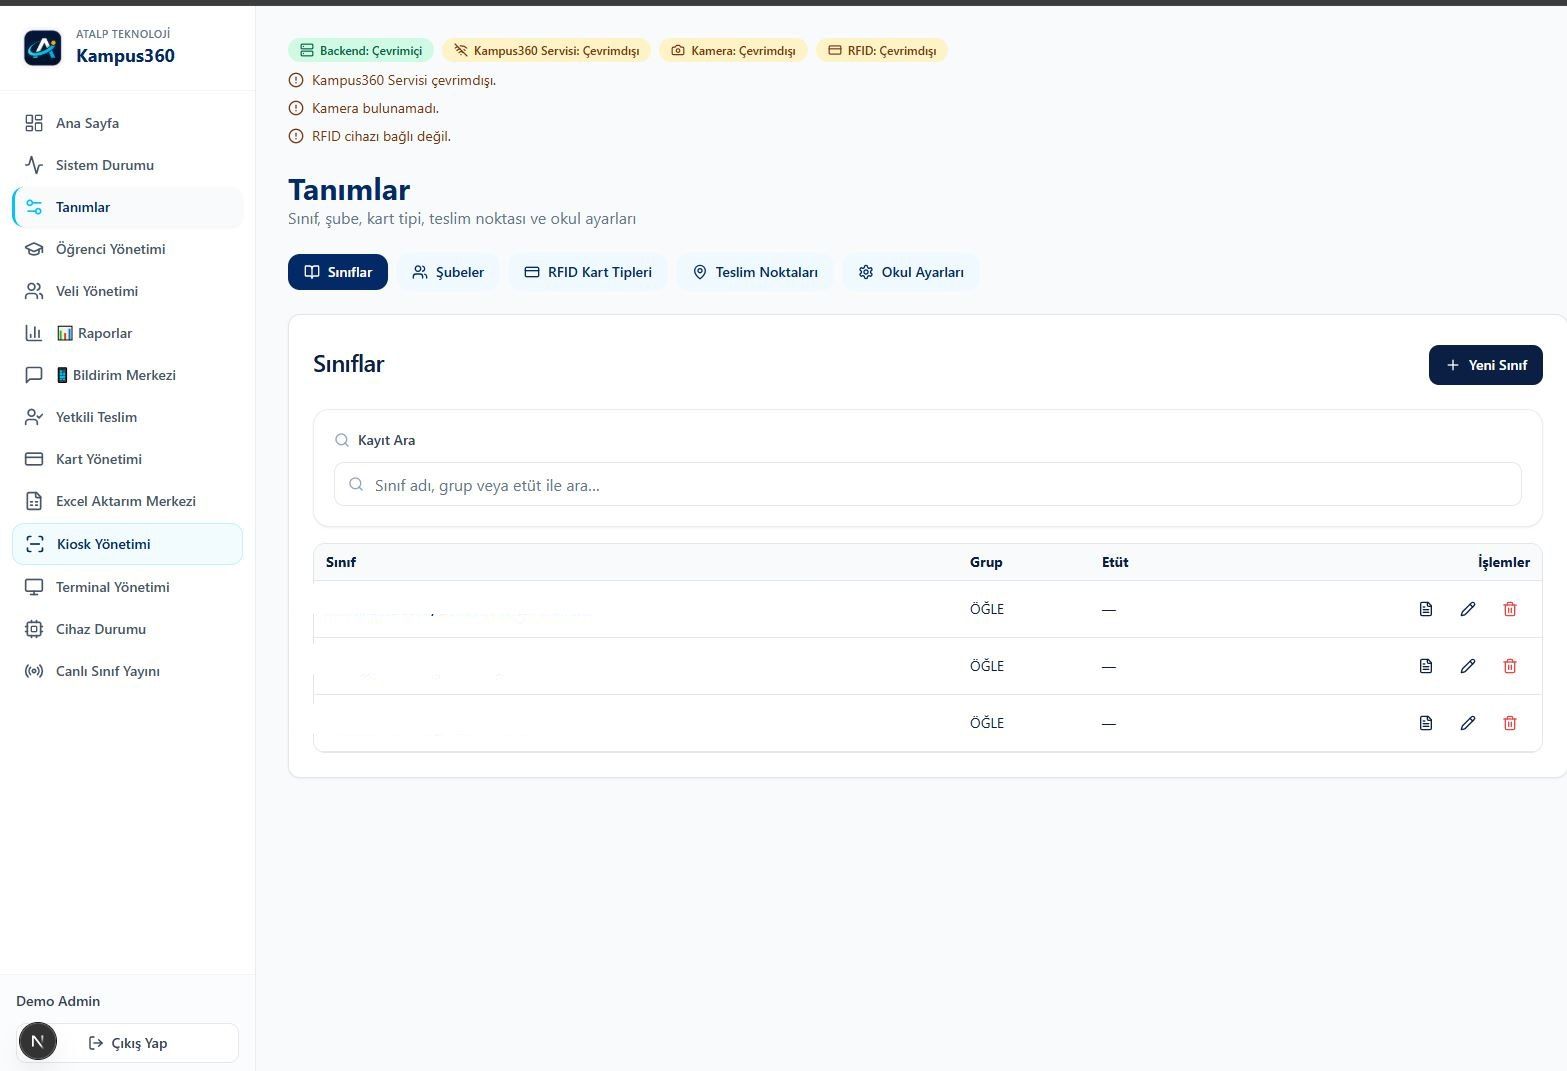Click the Kamera bulunamadı warning message

[x=375, y=108]
